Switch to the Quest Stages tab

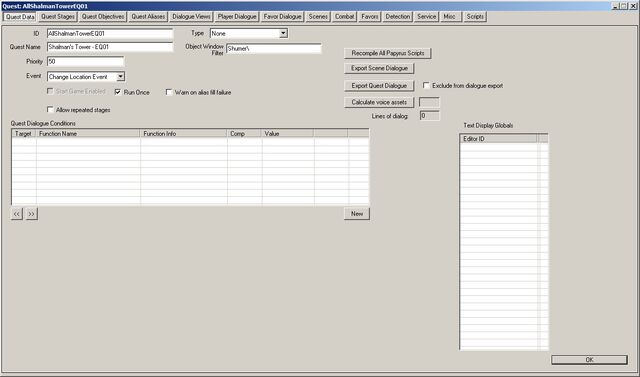(x=58, y=17)
